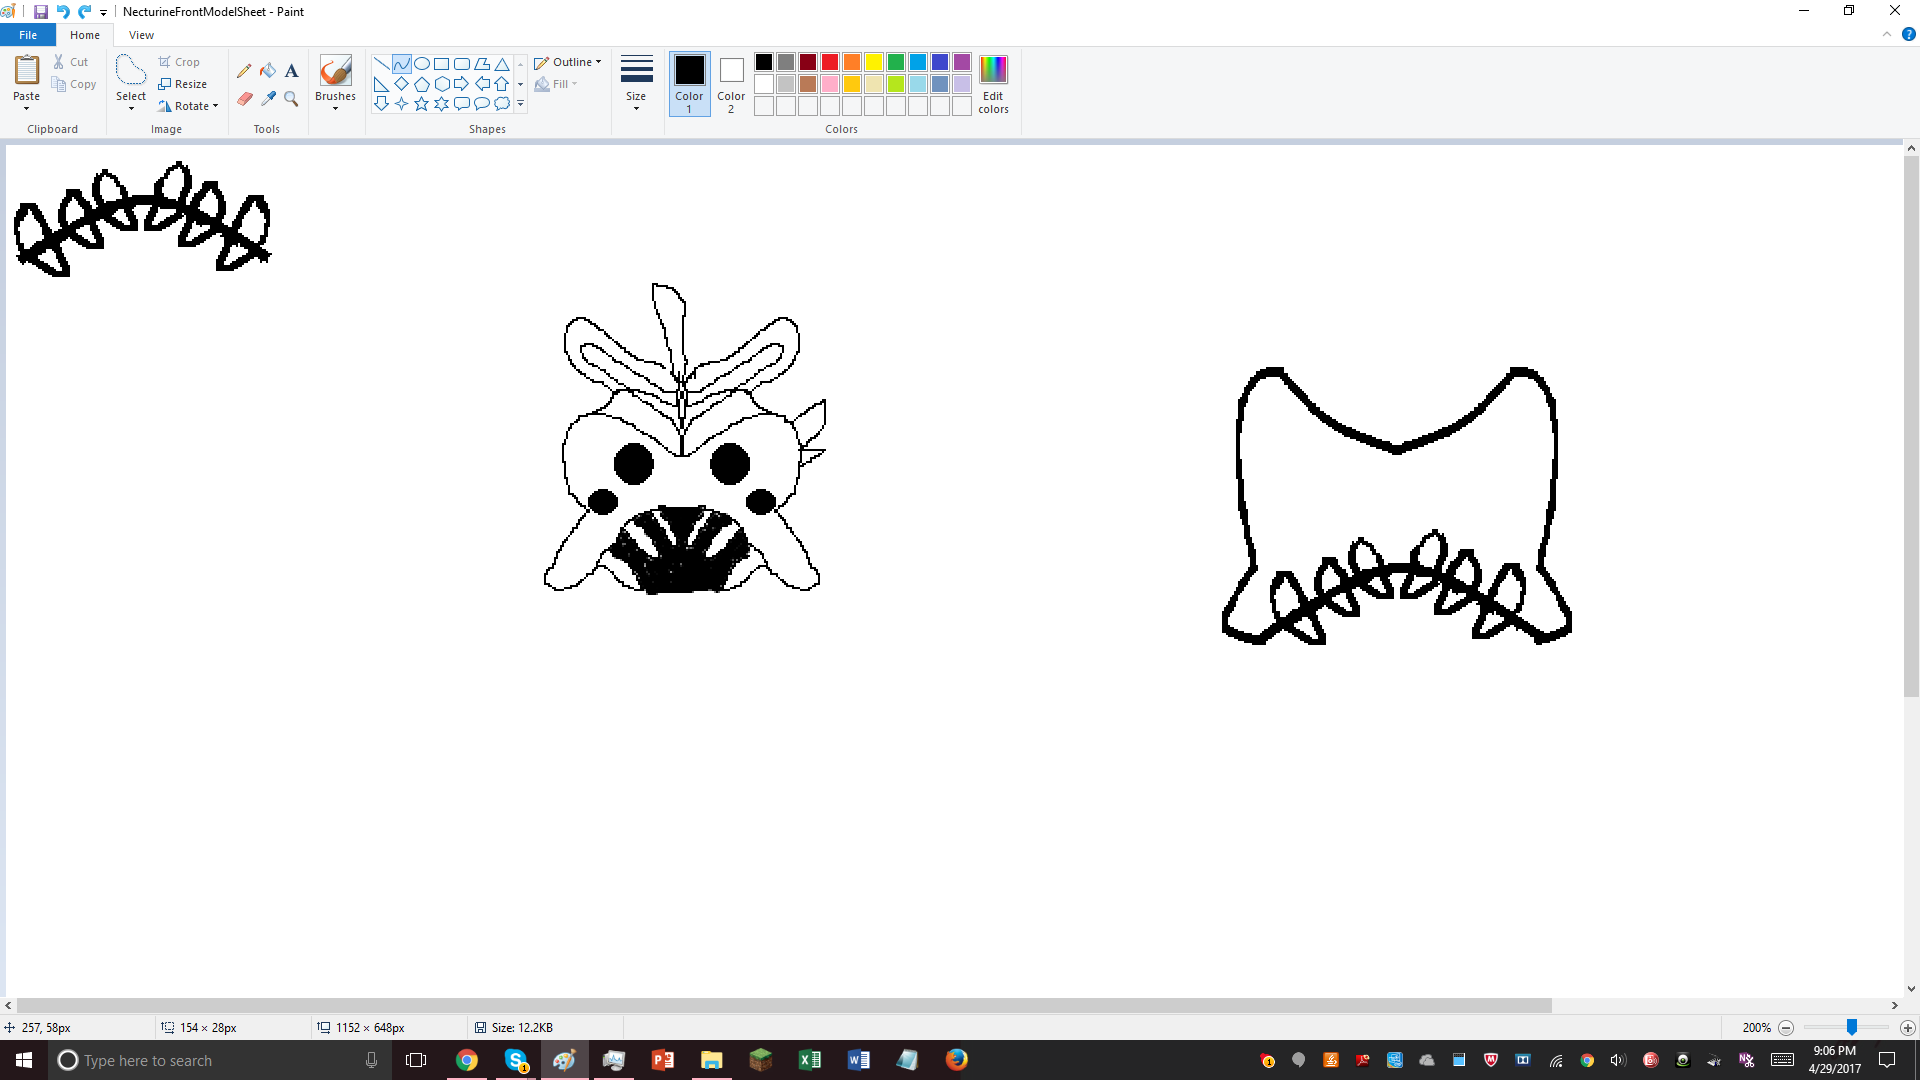
Task: Click zoom in plus button
Action: [x=1907, y=1028]
